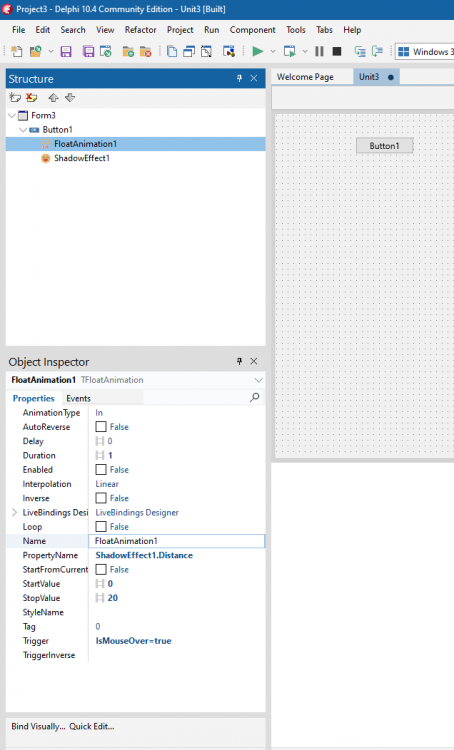
Task: Open the Project menu
Action: [180, 30]
